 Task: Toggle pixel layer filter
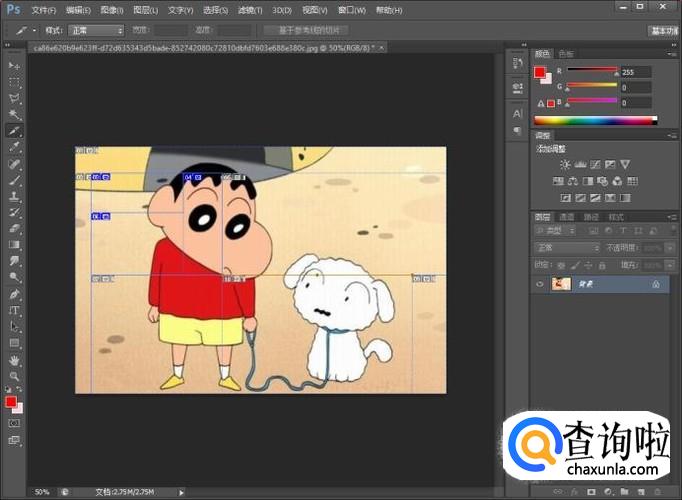click(x=594, y=231)
